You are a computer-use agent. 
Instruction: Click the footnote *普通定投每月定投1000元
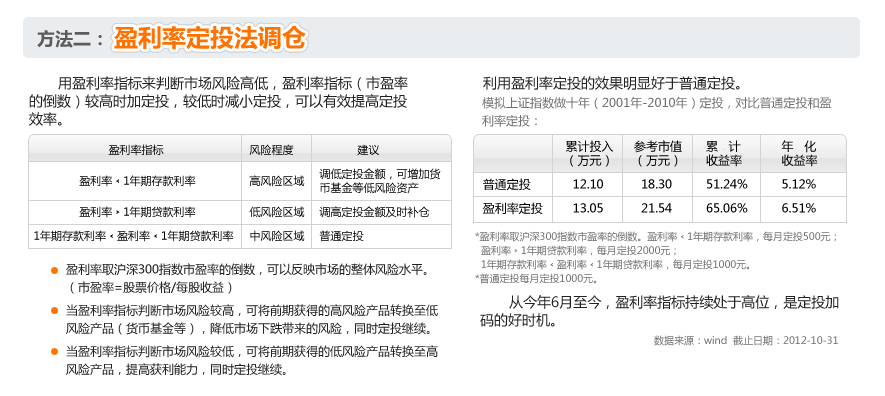pos(536,278)
